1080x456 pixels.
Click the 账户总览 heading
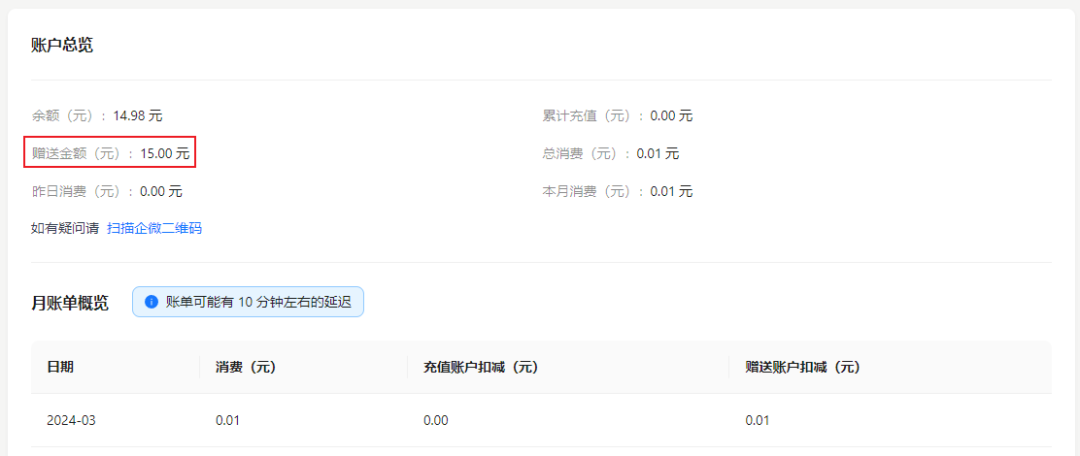[62, 46]
